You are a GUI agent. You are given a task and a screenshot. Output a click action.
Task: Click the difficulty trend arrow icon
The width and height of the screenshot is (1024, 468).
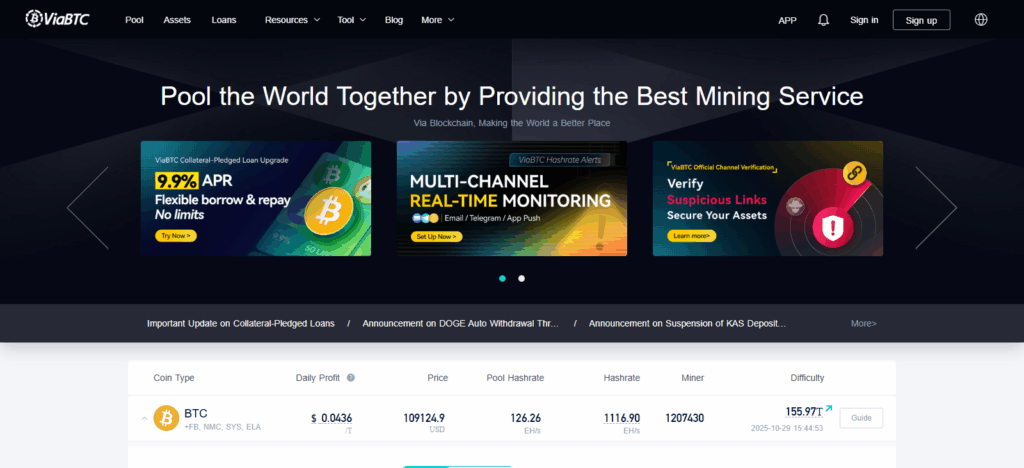(829, 409)
